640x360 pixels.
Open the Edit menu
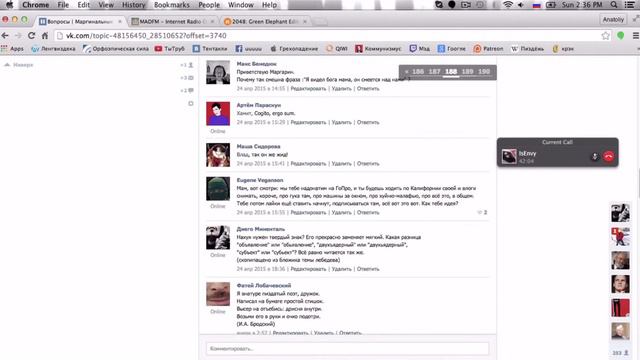[84, 5]
